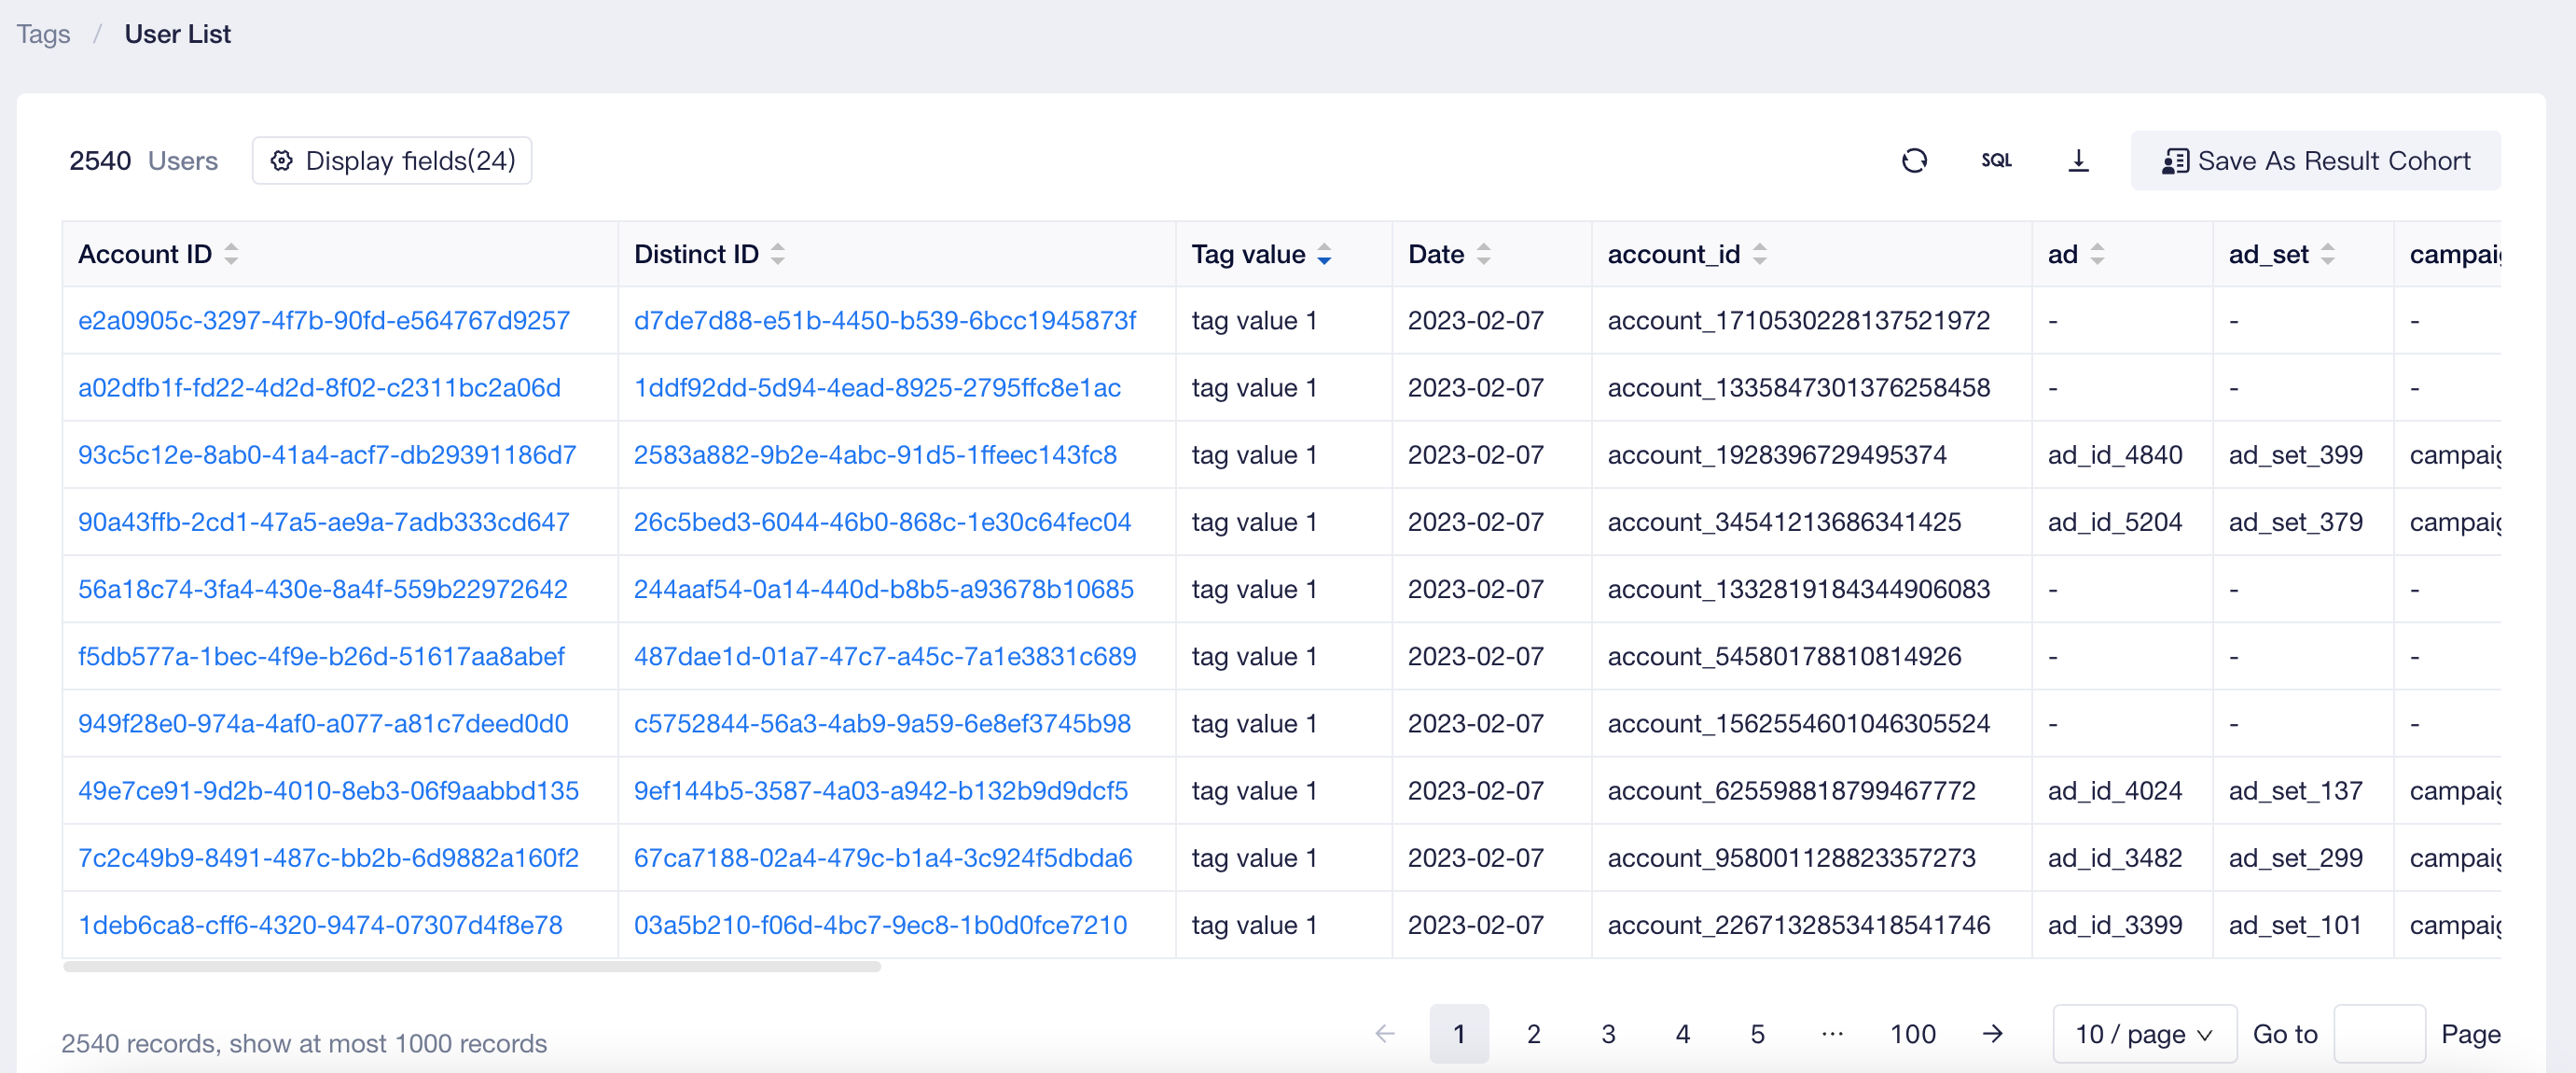
Task: Go to next page arrow
Action: (1993, 1033)
